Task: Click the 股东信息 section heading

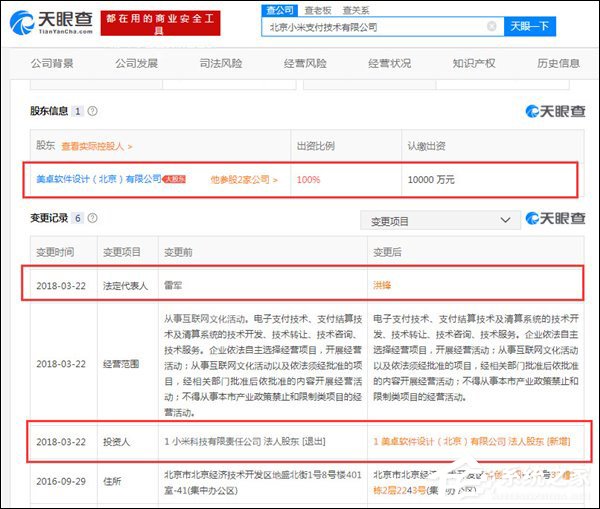Action: pos(49,111)
